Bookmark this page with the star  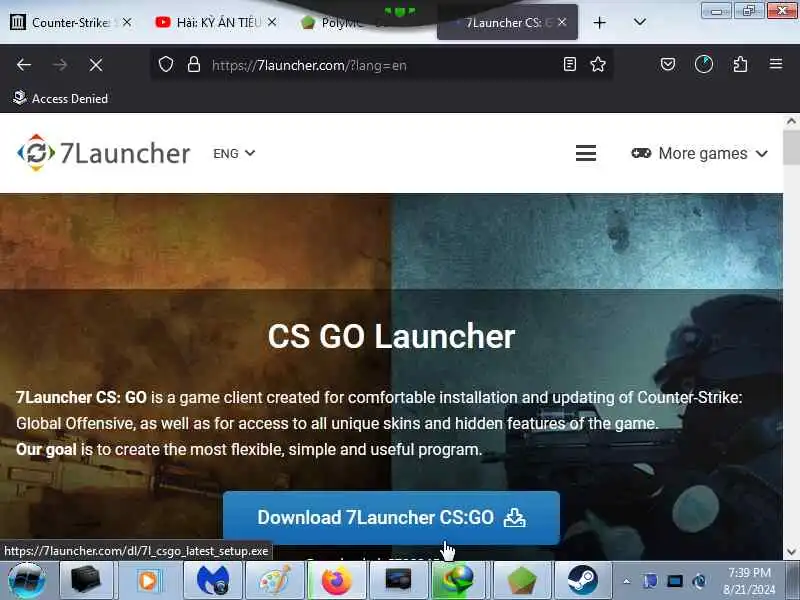(x=598, y=64)
